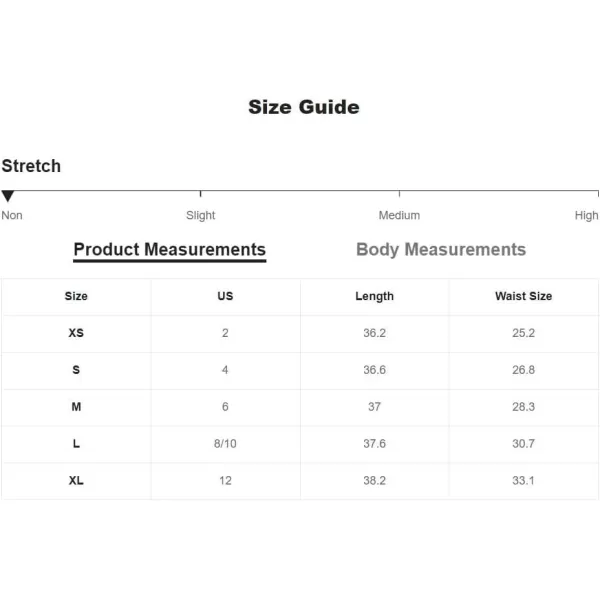The image size is (600, 600).
Task: Click the US column header
Action: (225, 296)
